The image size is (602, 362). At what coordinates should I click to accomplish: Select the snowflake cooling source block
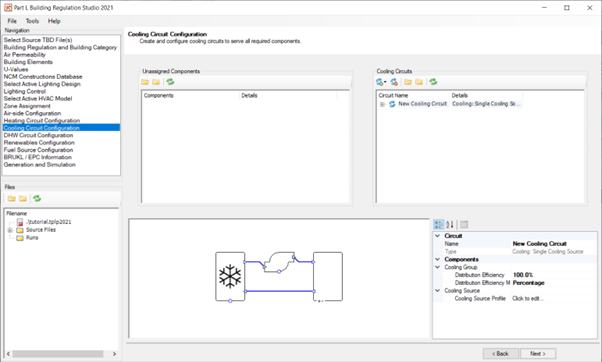(x=230, y=276)
